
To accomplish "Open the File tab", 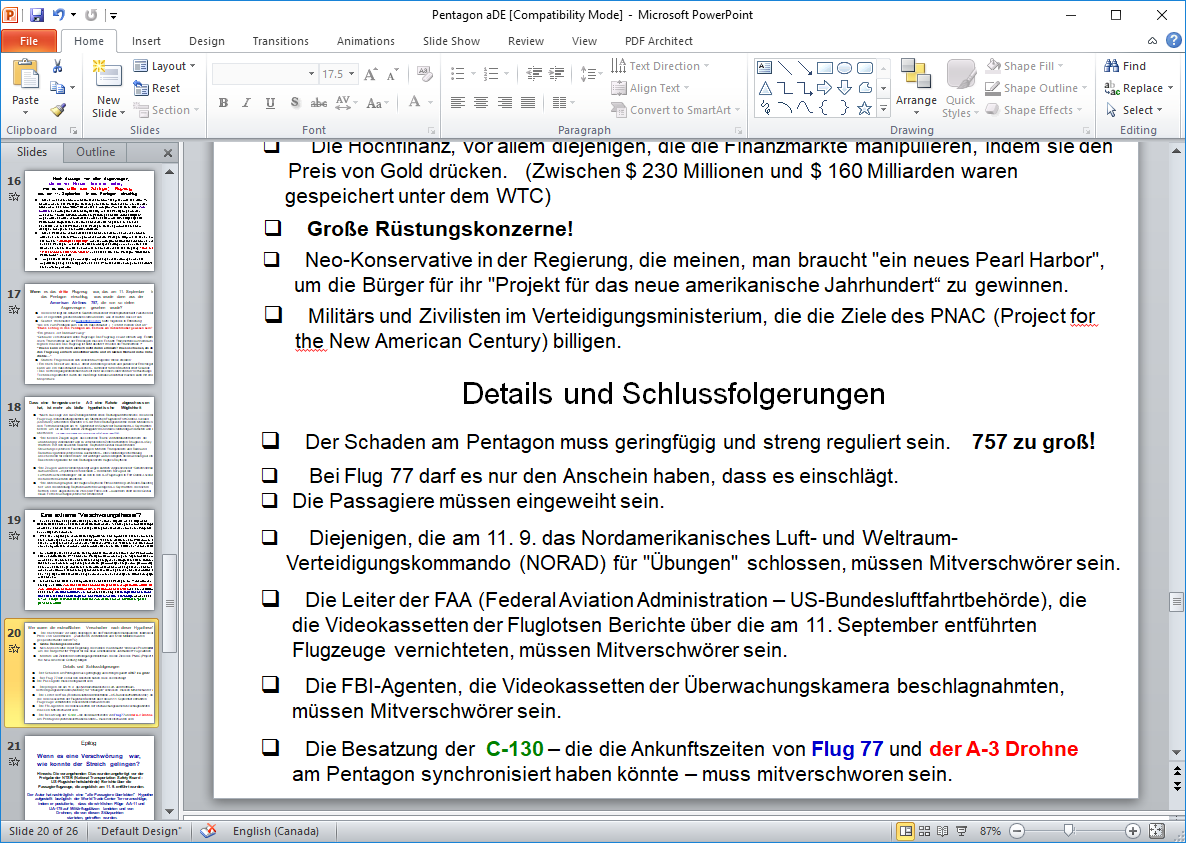I will [29, 41].
